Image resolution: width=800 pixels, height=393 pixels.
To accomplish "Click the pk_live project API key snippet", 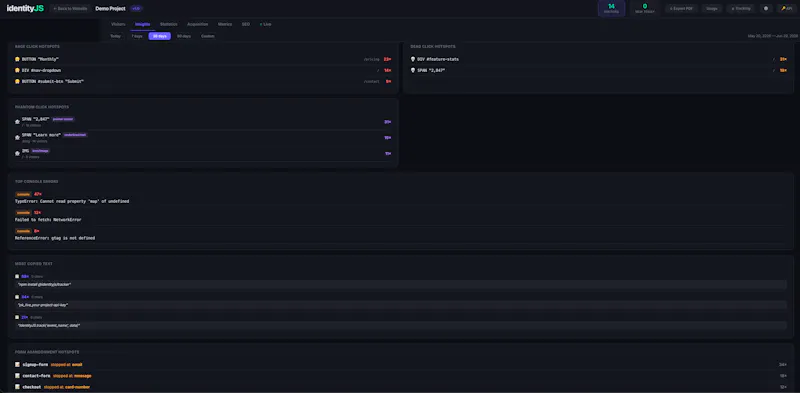I will [401, 305].
